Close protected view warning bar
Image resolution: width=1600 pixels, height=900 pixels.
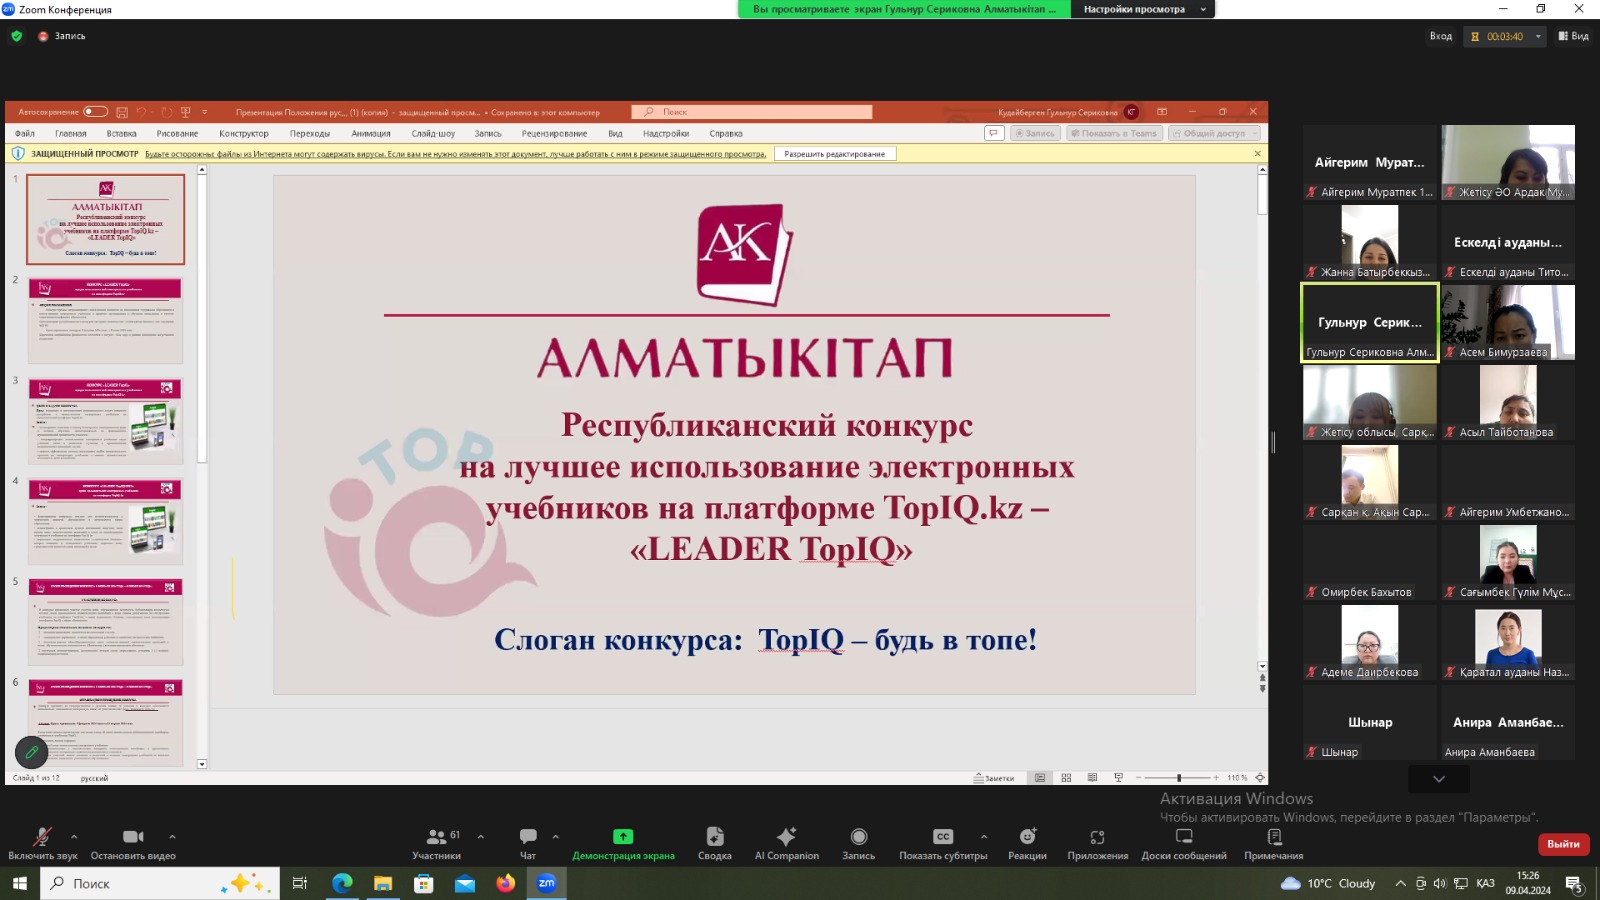click(x=1257, y=154)
